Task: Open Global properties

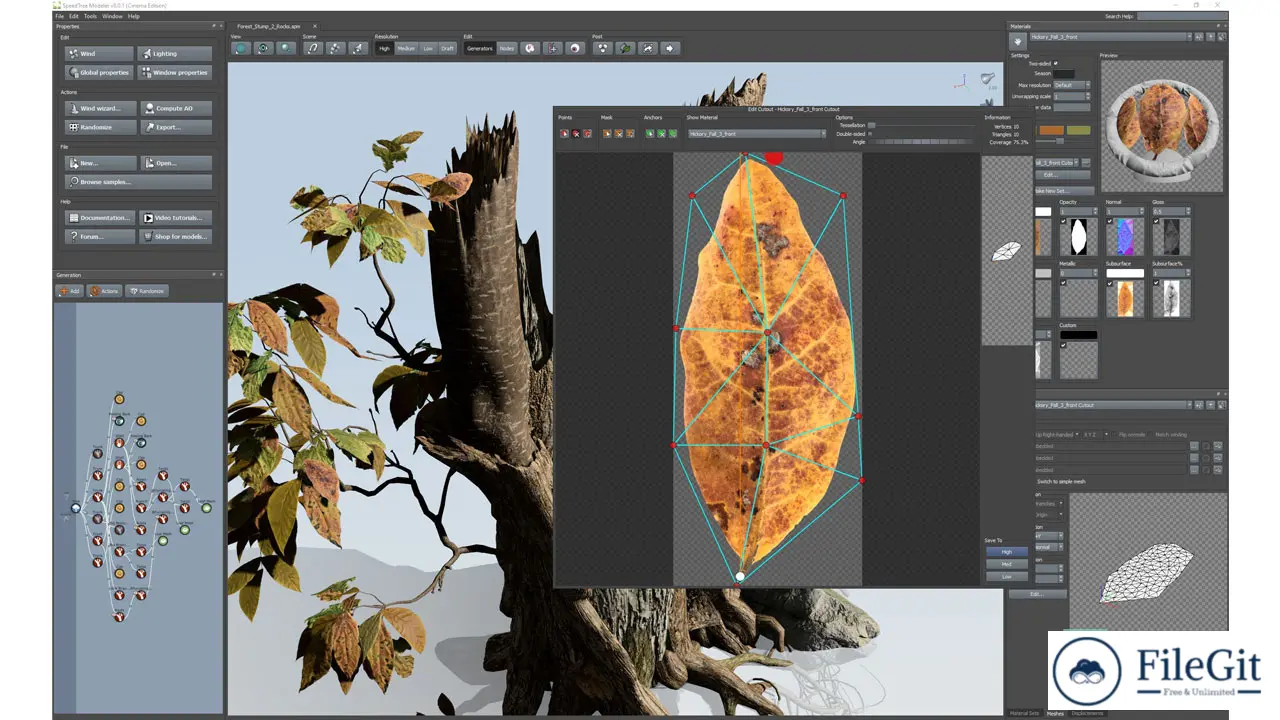Action: point(99,72)
